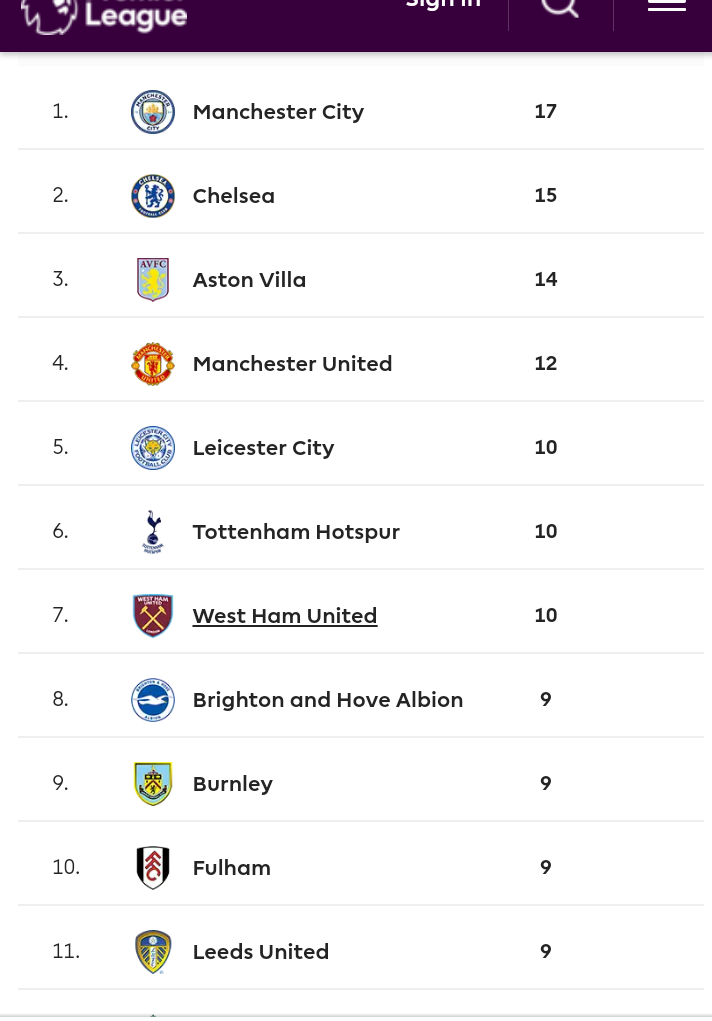This screenshot has height=1021, width=712.
Task: Click the Brighton seagull badge
Action: pos(153,700)
